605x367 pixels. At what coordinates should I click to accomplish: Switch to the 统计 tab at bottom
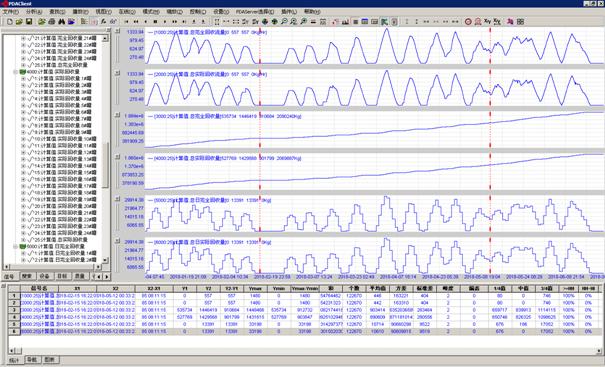tap(14, 360)
